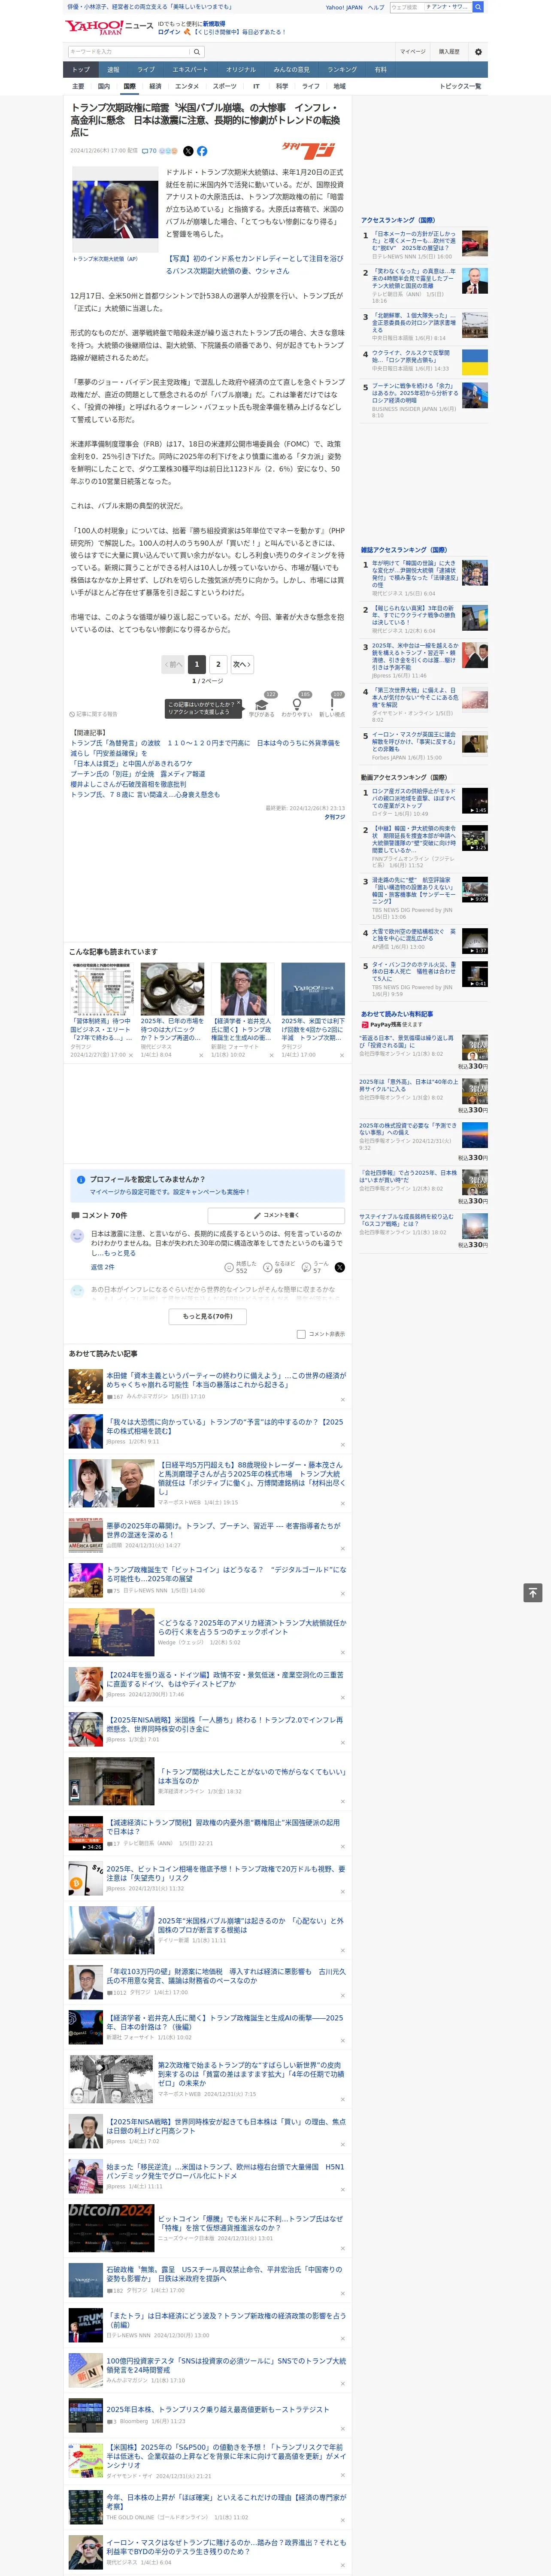Click the 次へ next page button

tap(242, 664)
